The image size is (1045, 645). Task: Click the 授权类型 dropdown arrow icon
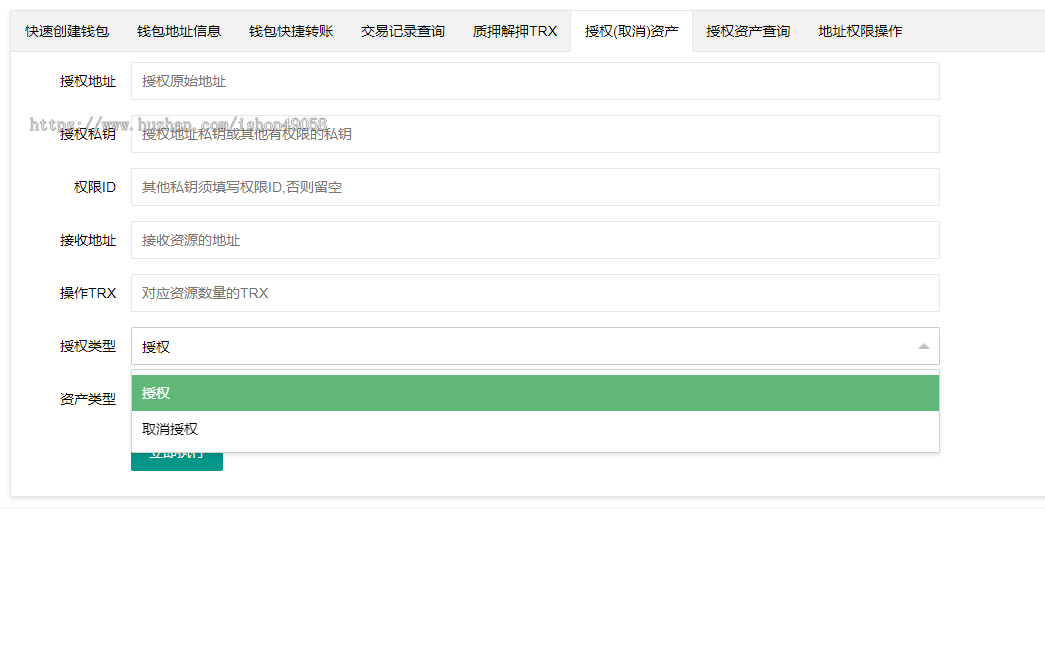(x=924, y=346)
